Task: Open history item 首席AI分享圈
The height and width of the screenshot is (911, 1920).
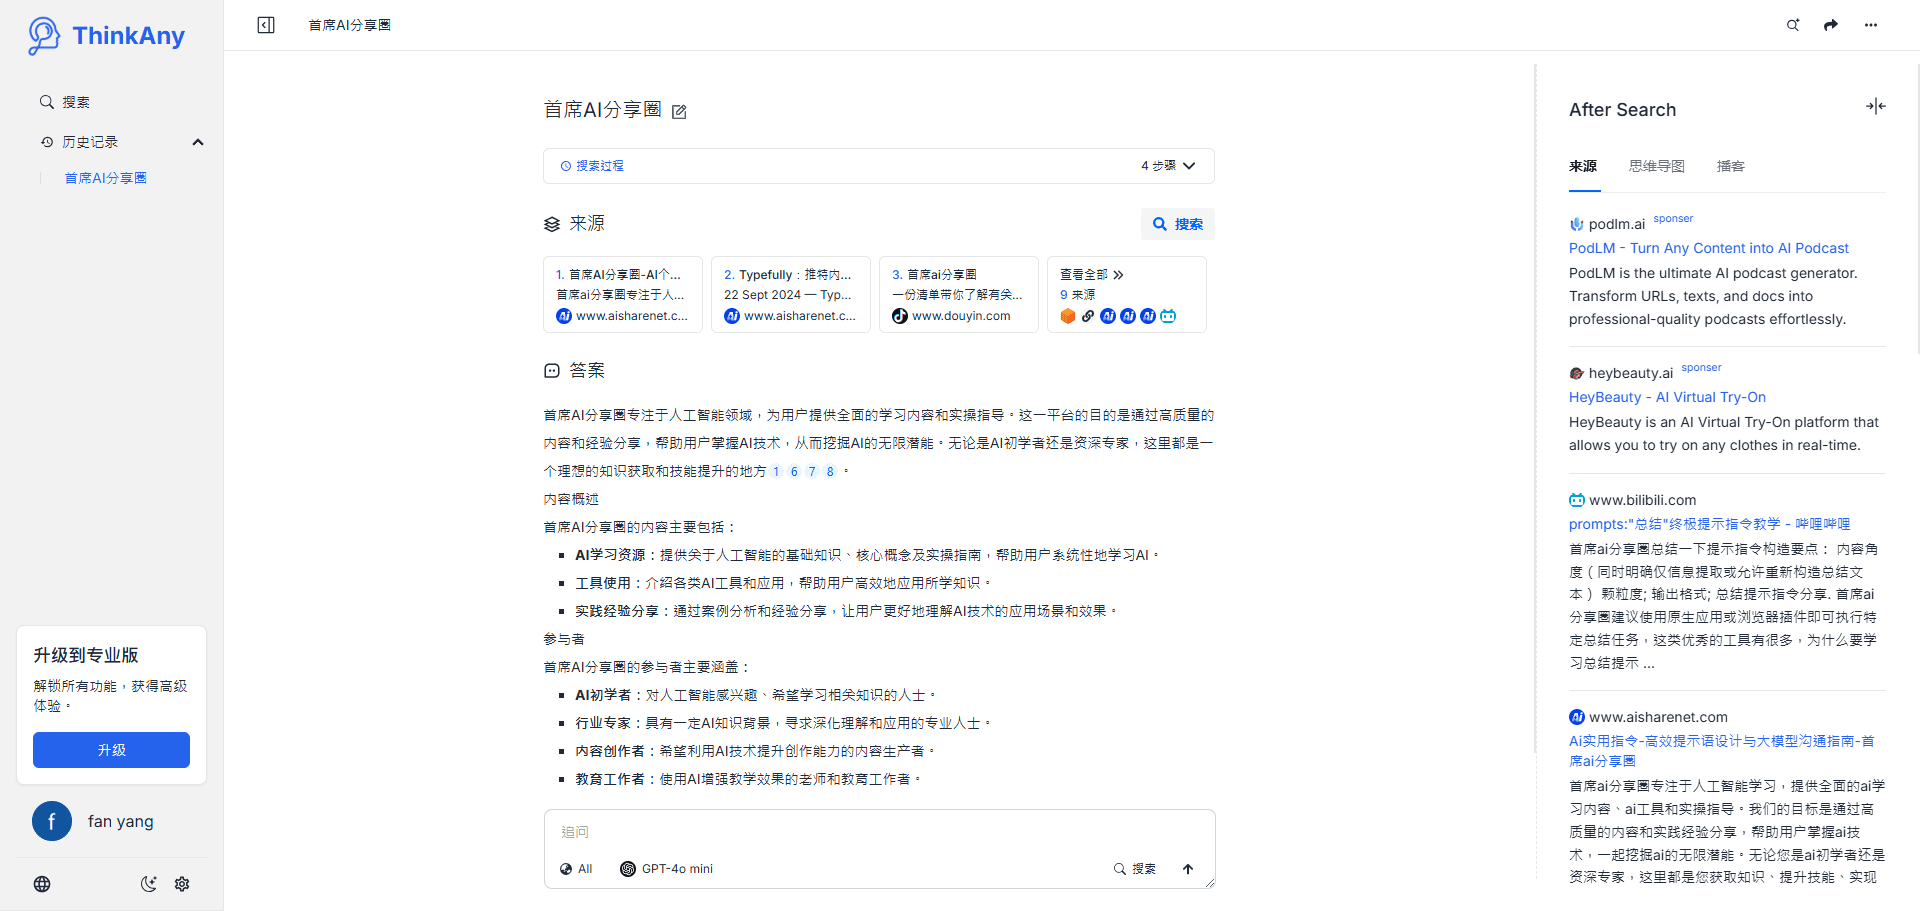Action: pos(106,178)
